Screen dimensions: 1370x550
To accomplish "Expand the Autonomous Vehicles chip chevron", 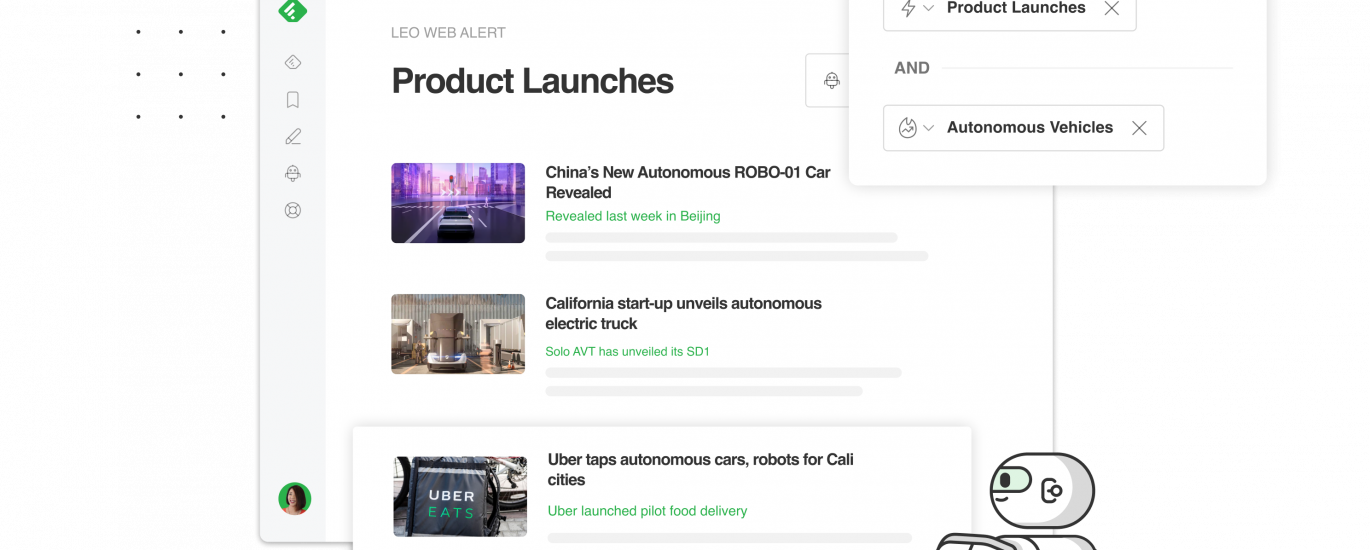I will (x=928, y=128).
